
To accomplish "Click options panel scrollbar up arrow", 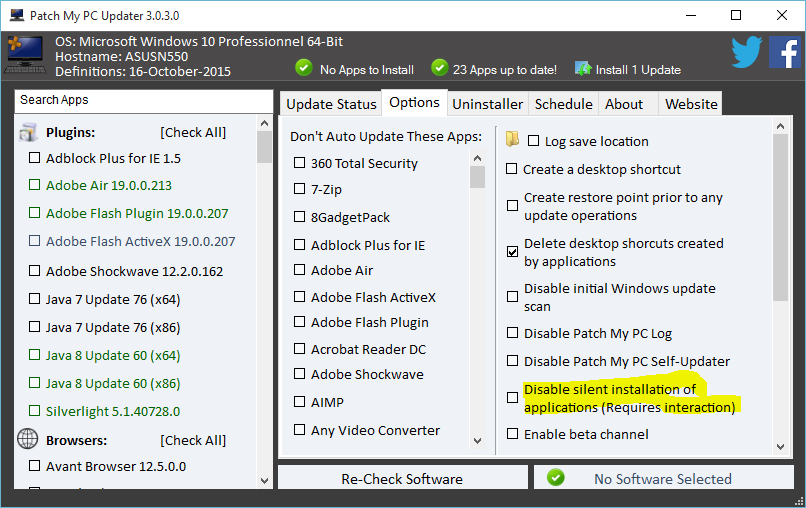I will click(x=780, y=126).
